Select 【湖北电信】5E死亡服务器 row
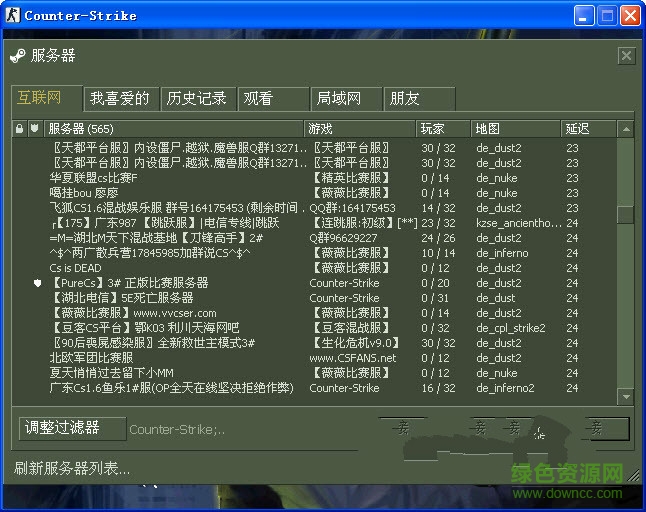 [x=315, y=298]
